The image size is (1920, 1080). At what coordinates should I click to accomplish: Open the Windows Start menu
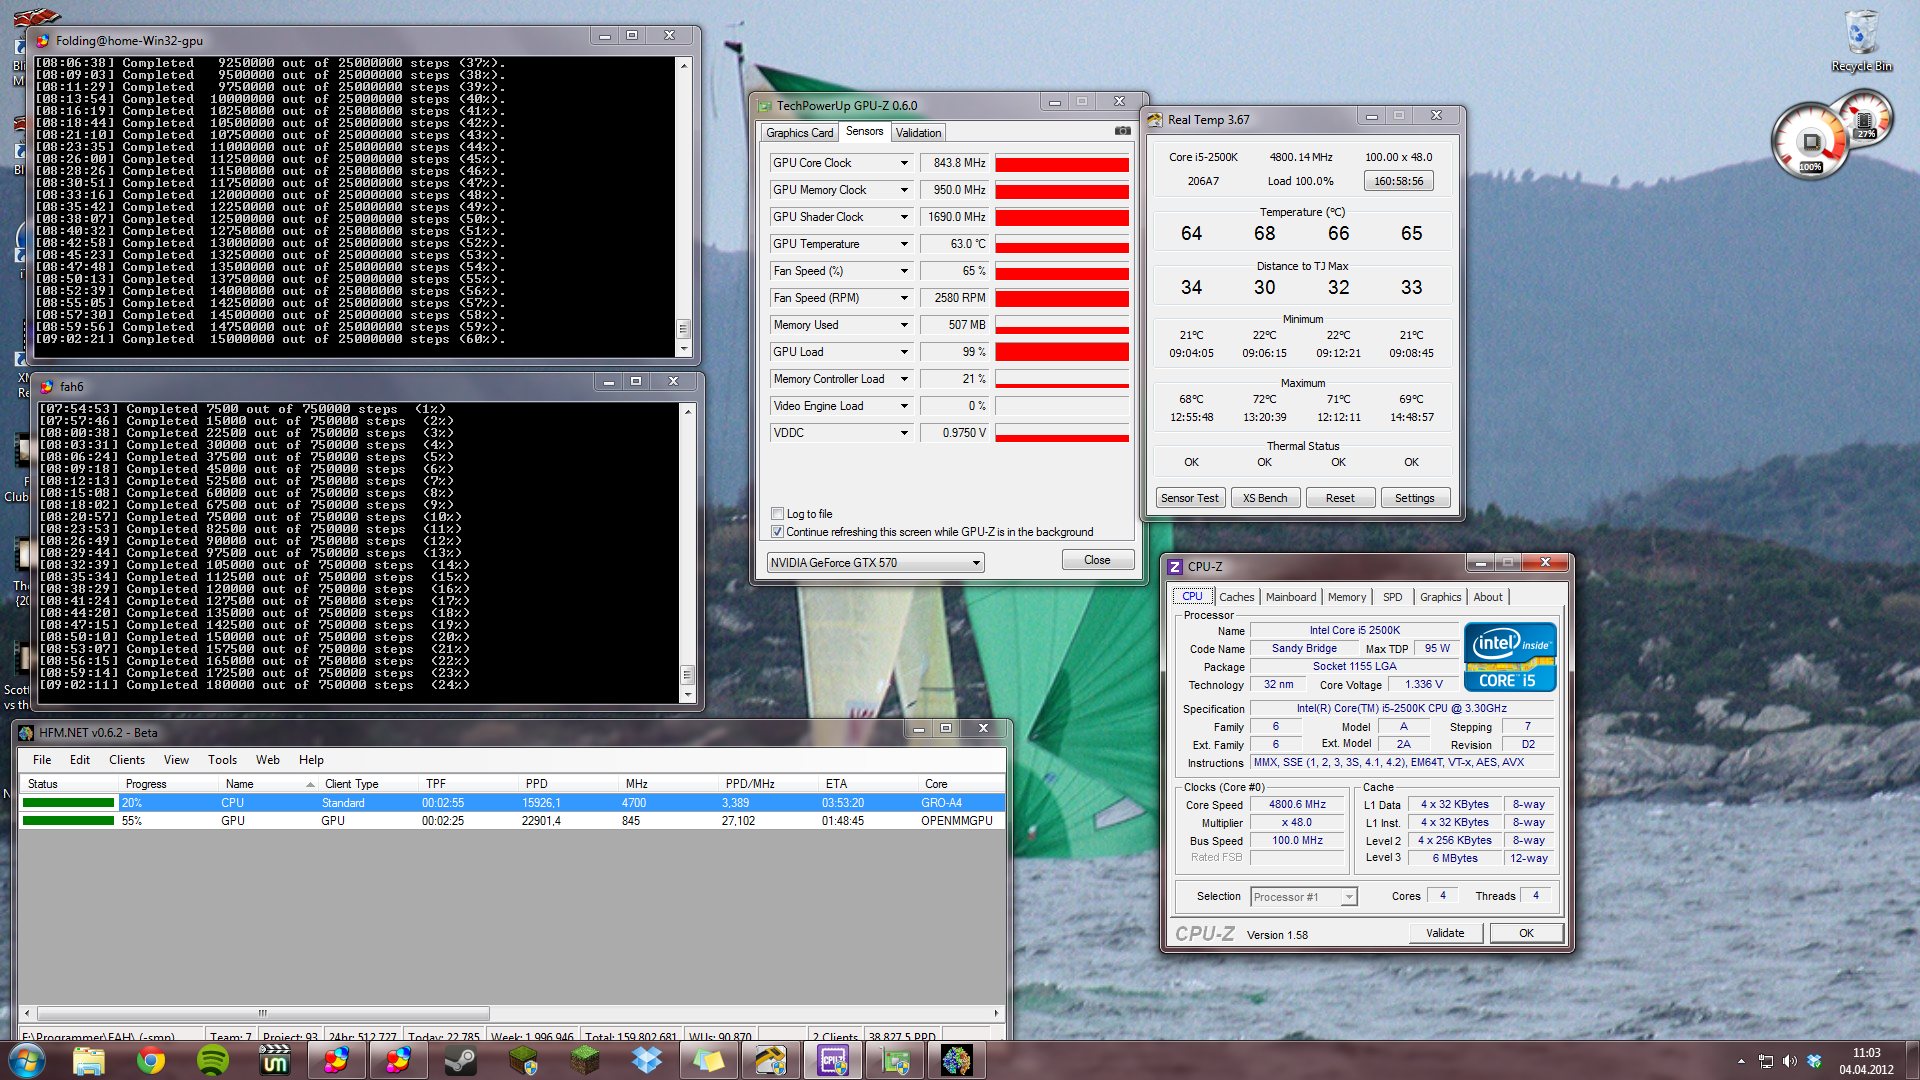point(26,1060)
